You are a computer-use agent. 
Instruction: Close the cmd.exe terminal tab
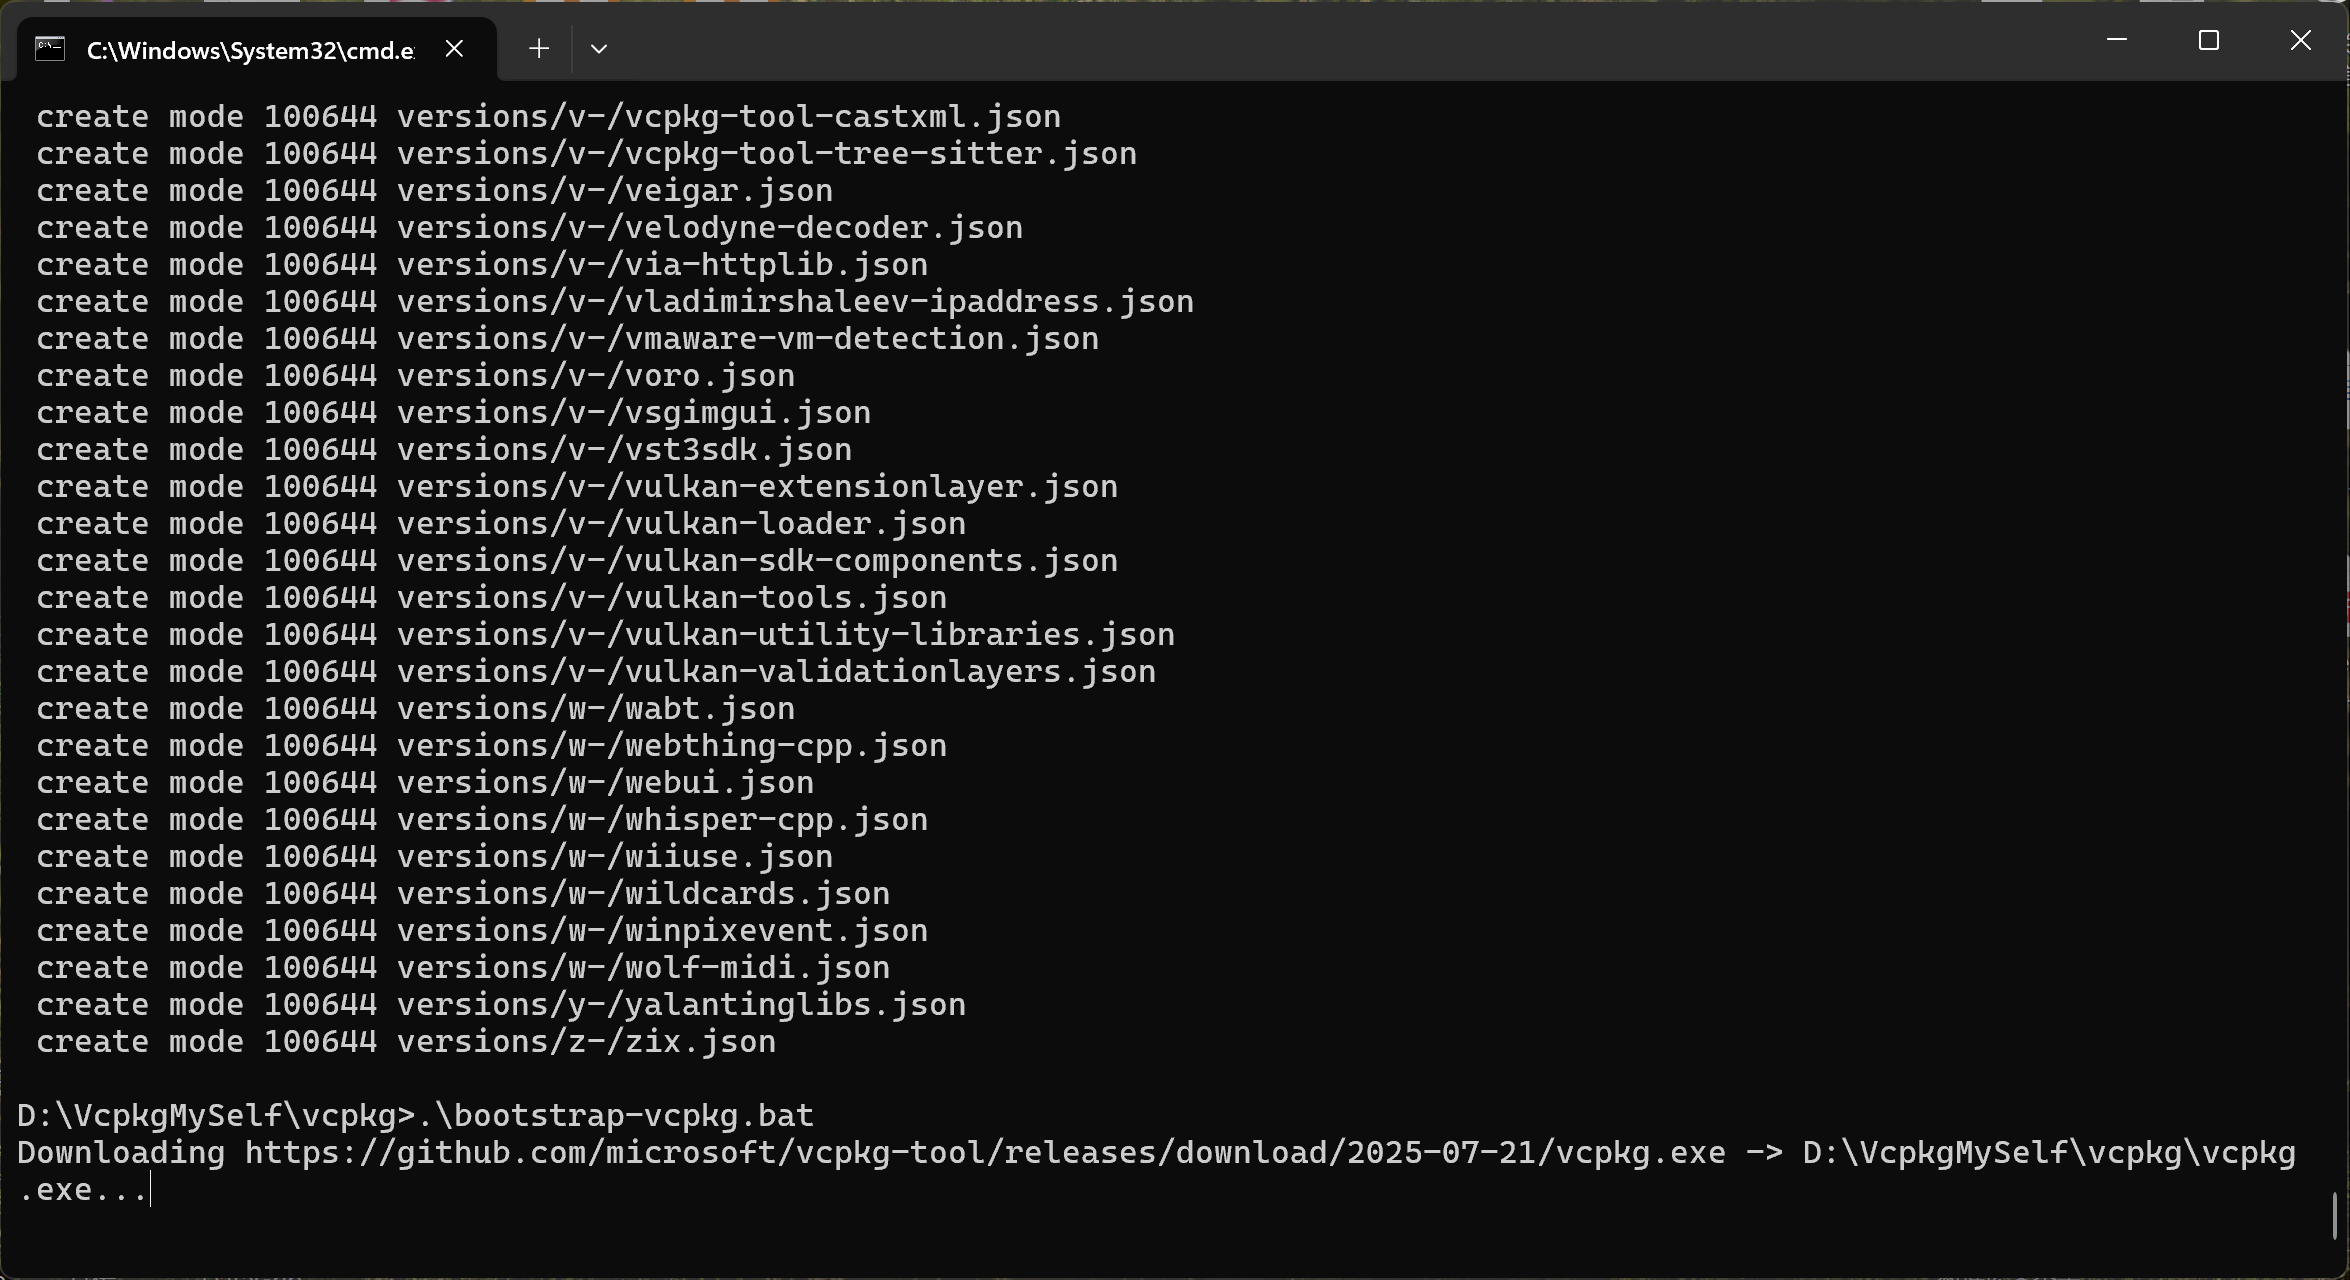[x=454, y=49]
